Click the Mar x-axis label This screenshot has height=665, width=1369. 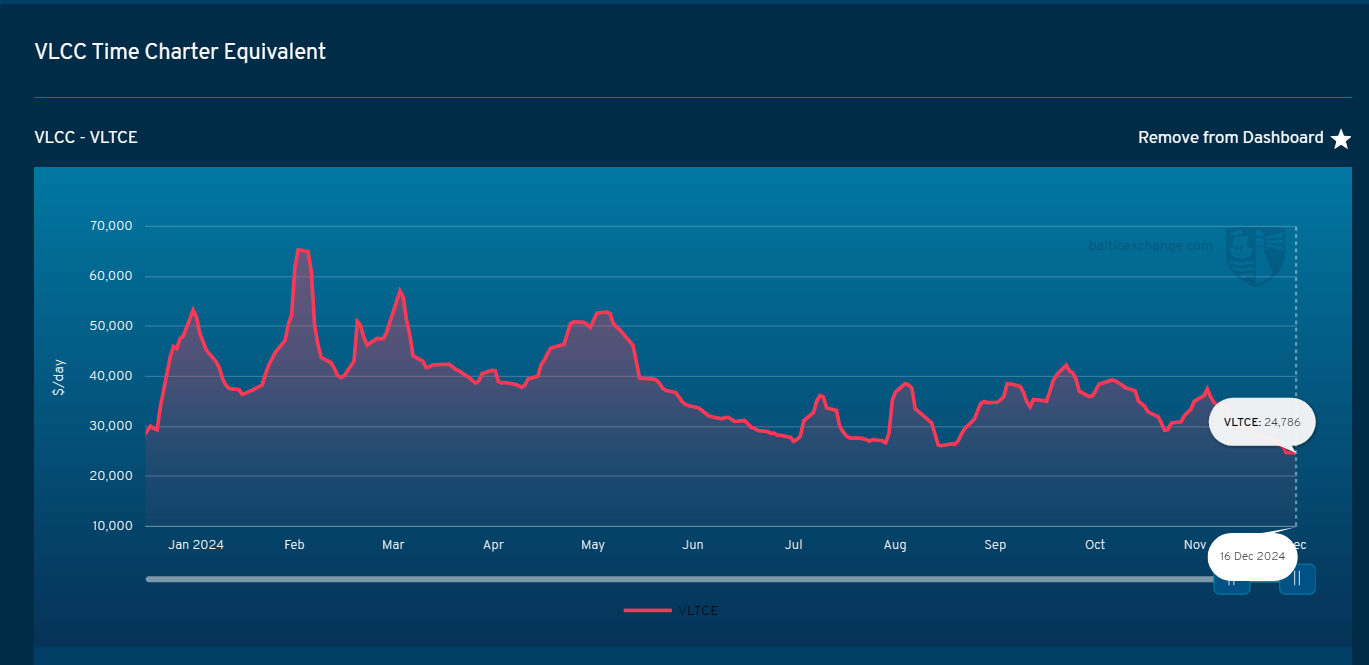click(393, 545)
